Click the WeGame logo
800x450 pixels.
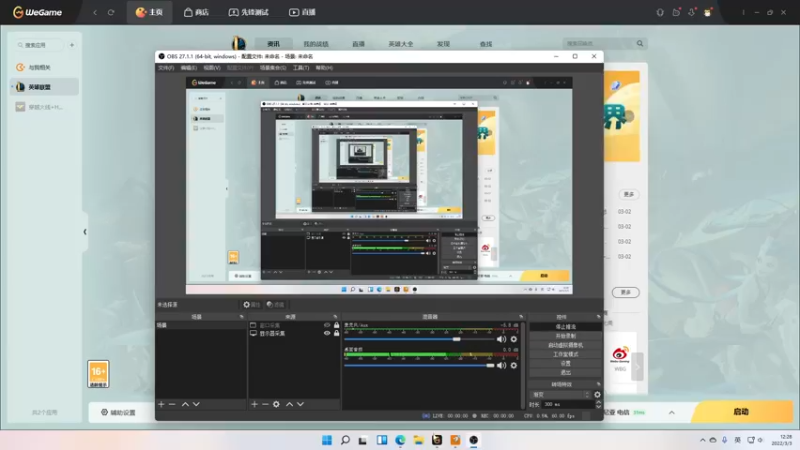click(37, 12)
